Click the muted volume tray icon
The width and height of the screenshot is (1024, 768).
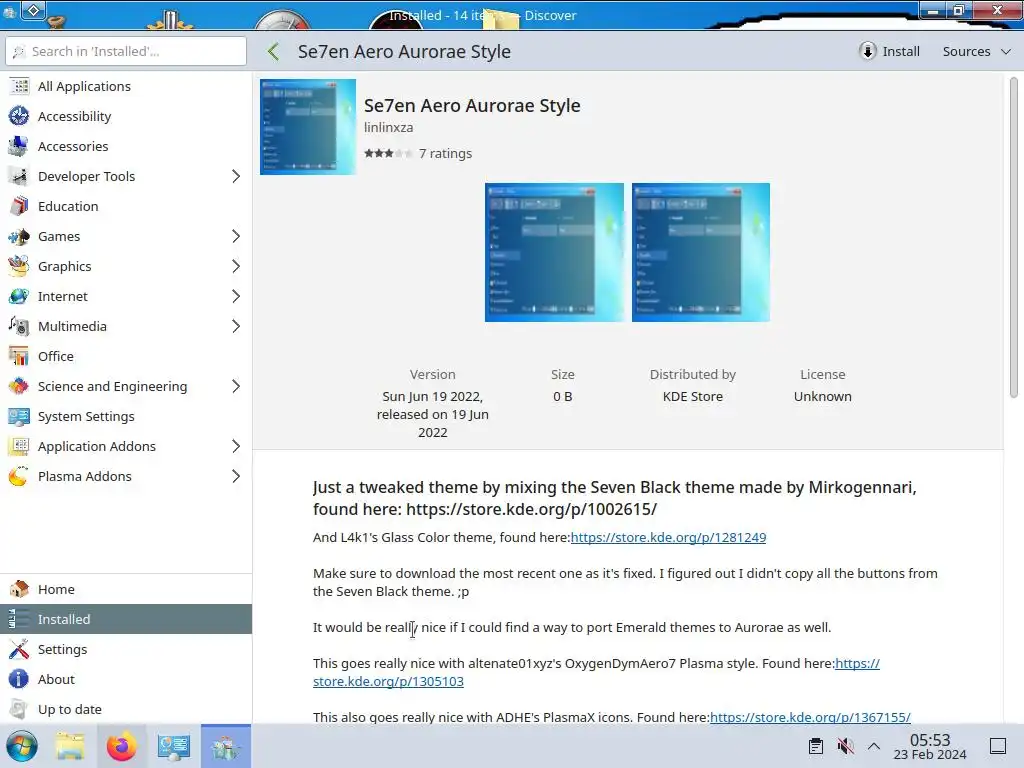(846, 746)
